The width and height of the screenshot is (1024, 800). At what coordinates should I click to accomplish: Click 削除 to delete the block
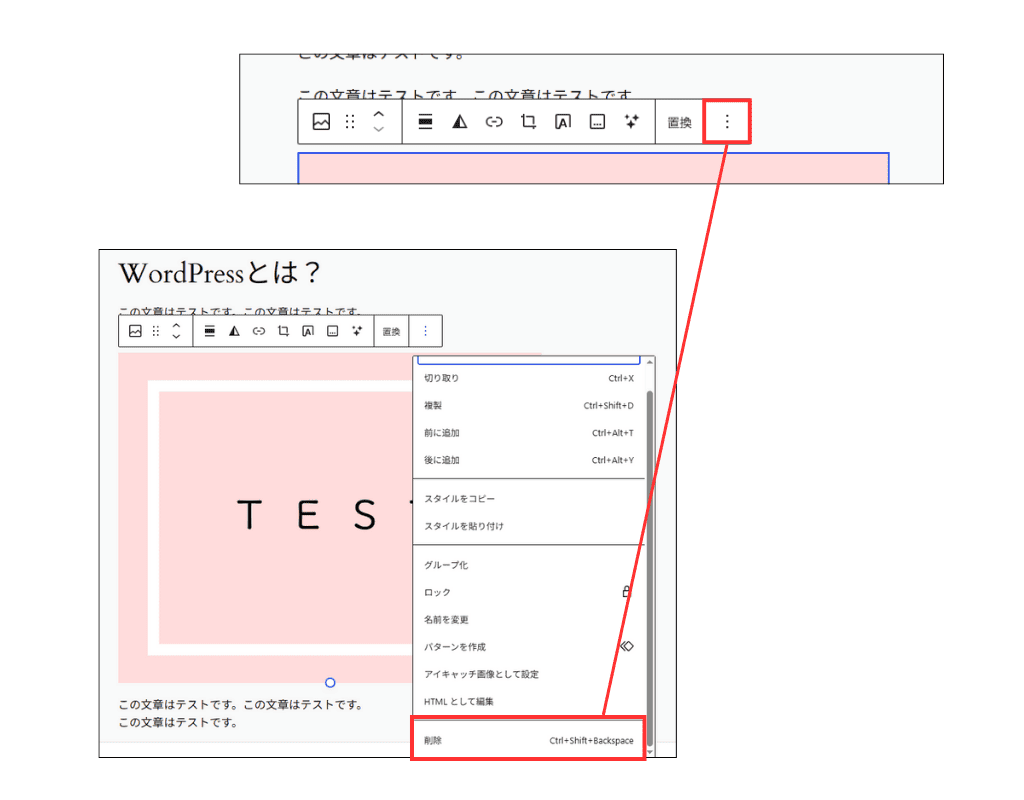click(x=528, y=740)
